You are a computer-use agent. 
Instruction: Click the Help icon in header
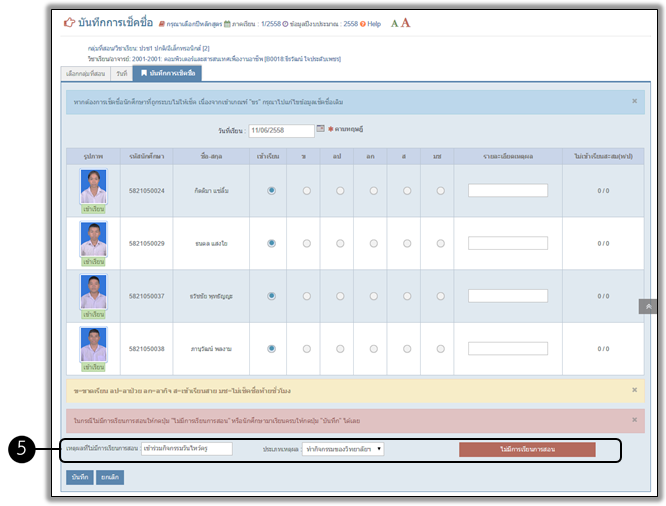pos(364,23)
